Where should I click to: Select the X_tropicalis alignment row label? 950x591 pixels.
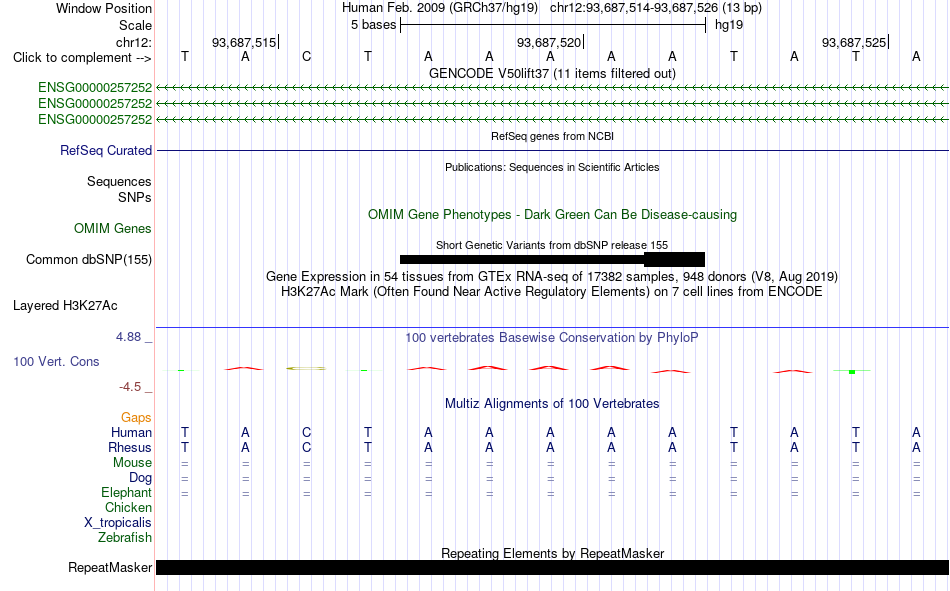(x=118, y=523)
